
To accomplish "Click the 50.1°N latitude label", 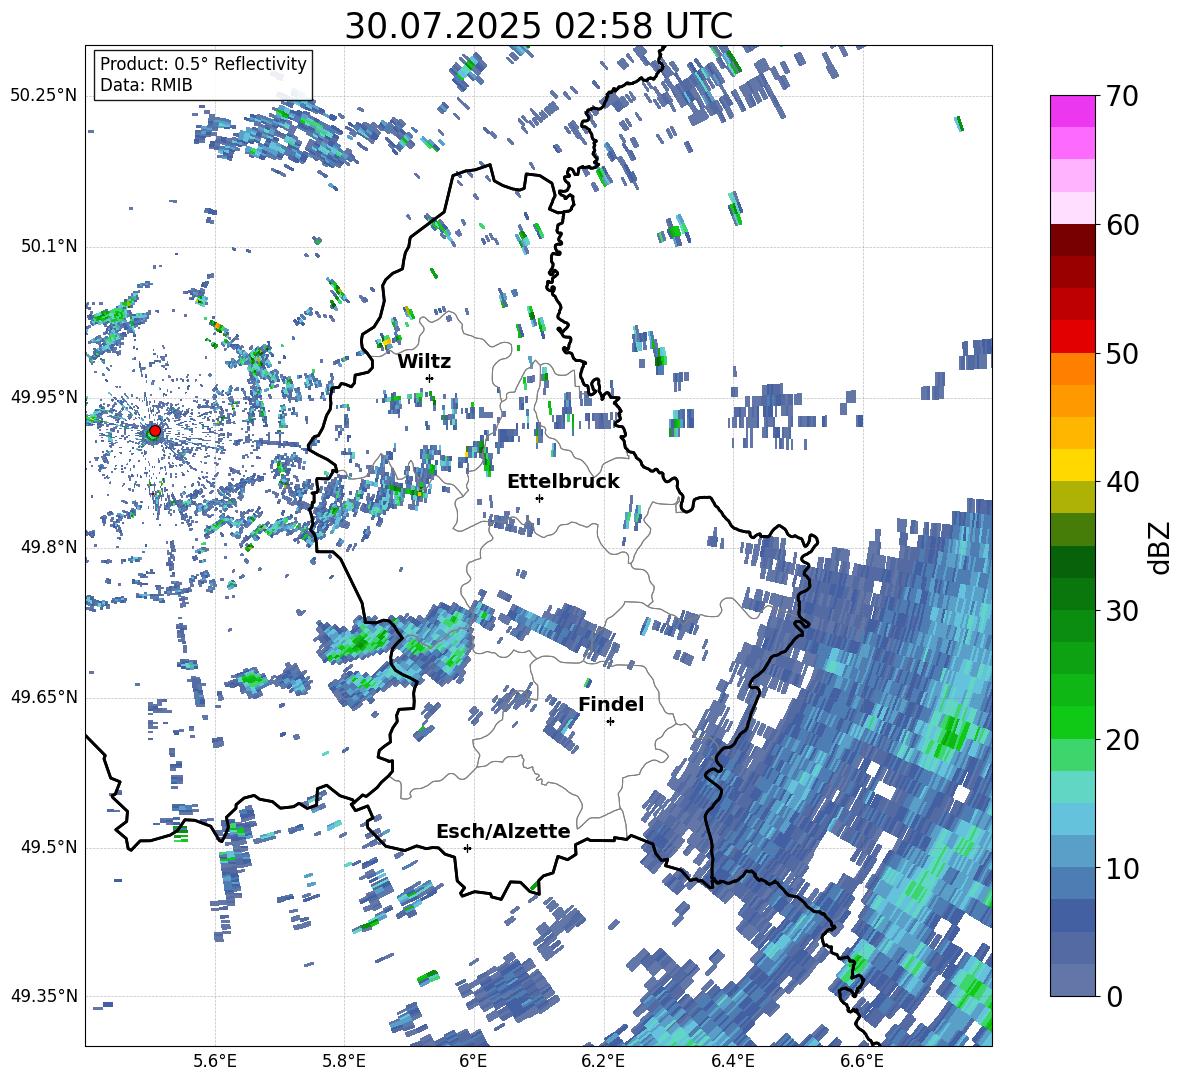I will click(50, 246).
